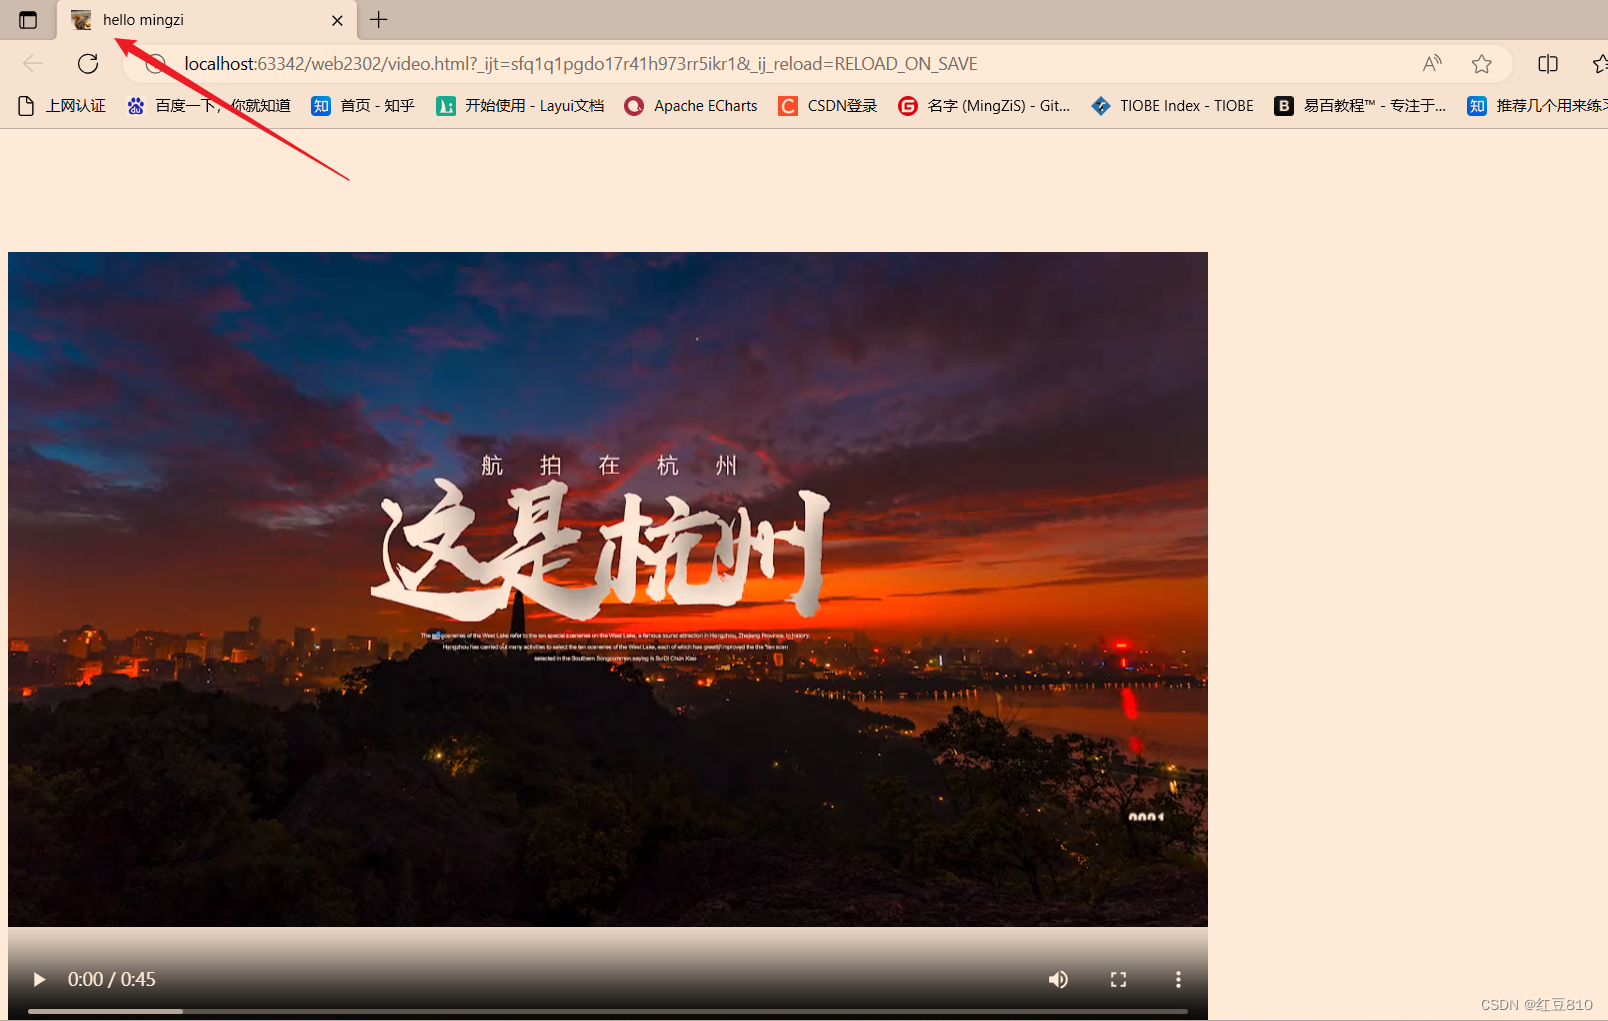
Task: Seek on the video progress bar
Action: pyautogui.click(x=608, y=1011)
